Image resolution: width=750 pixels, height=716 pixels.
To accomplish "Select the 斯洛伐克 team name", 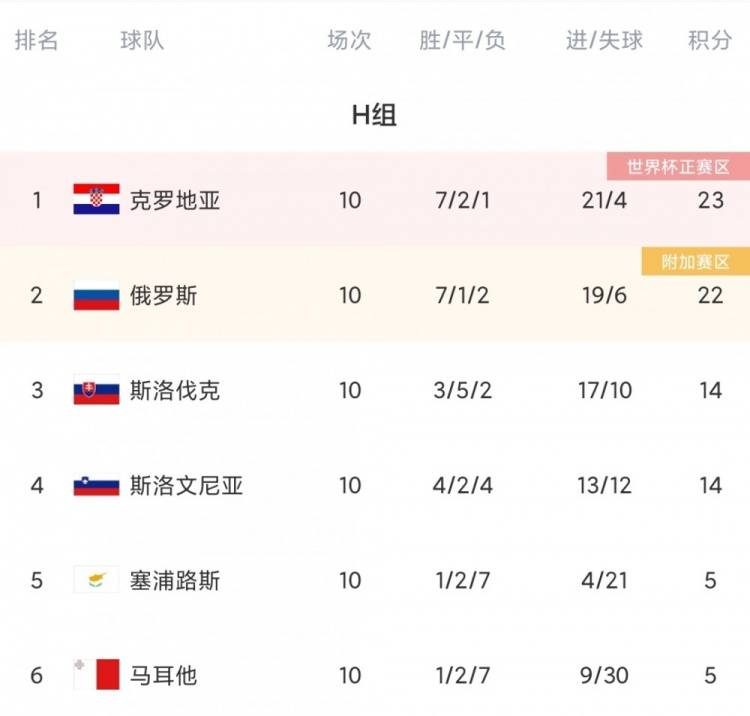I will tap(174, 391).
